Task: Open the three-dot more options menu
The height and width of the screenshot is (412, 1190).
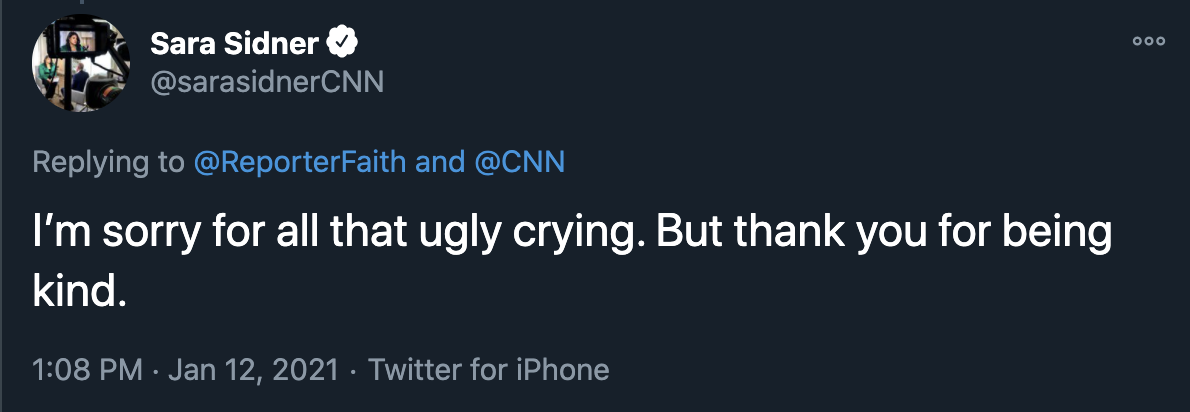Action: coord(1148,42)
